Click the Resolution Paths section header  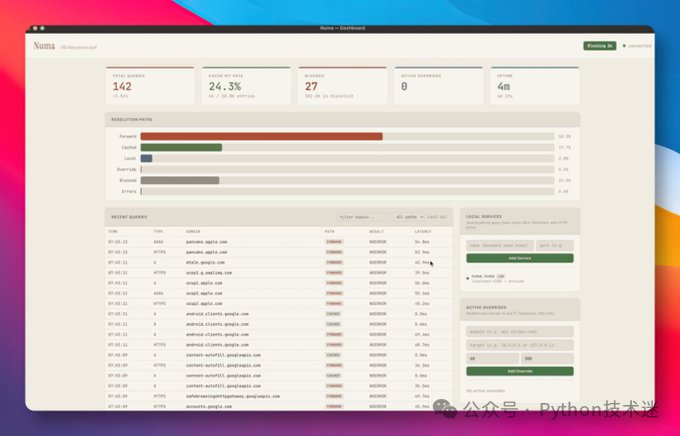pos(343,119)
